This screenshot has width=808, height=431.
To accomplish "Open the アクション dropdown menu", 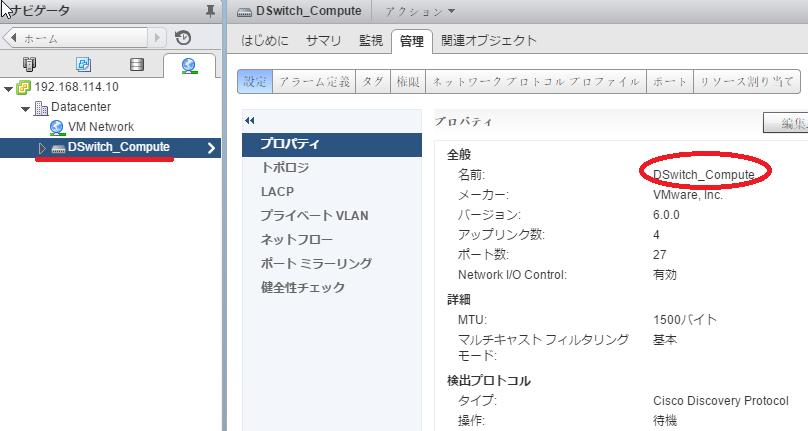I will coord(420,11).
